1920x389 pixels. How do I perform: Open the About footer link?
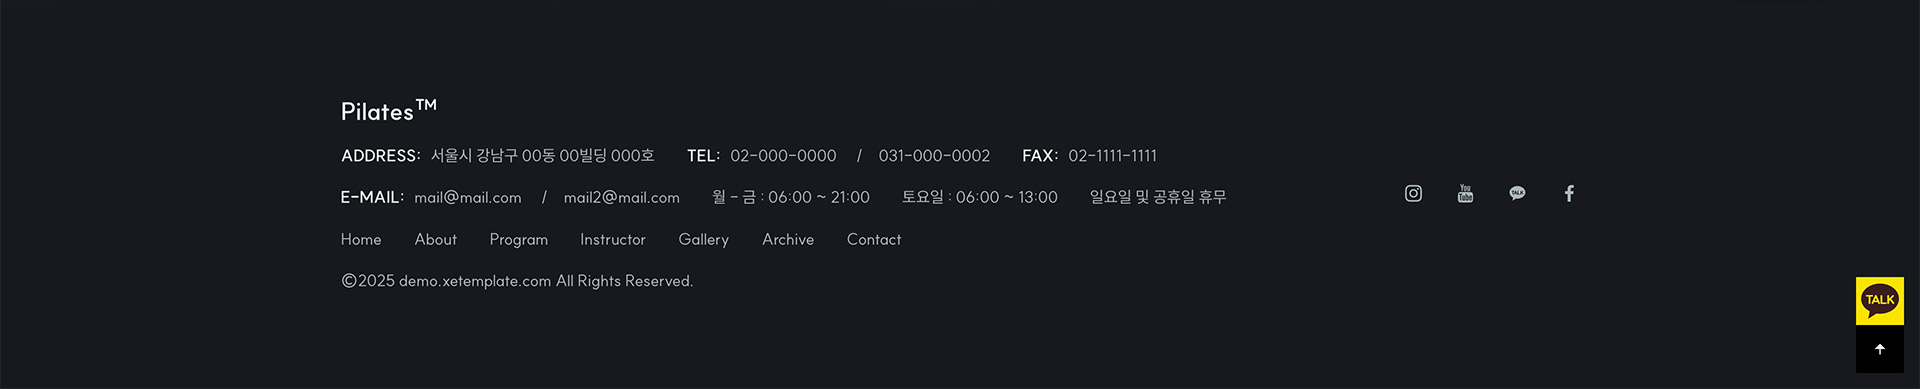[x=436, y=239]
